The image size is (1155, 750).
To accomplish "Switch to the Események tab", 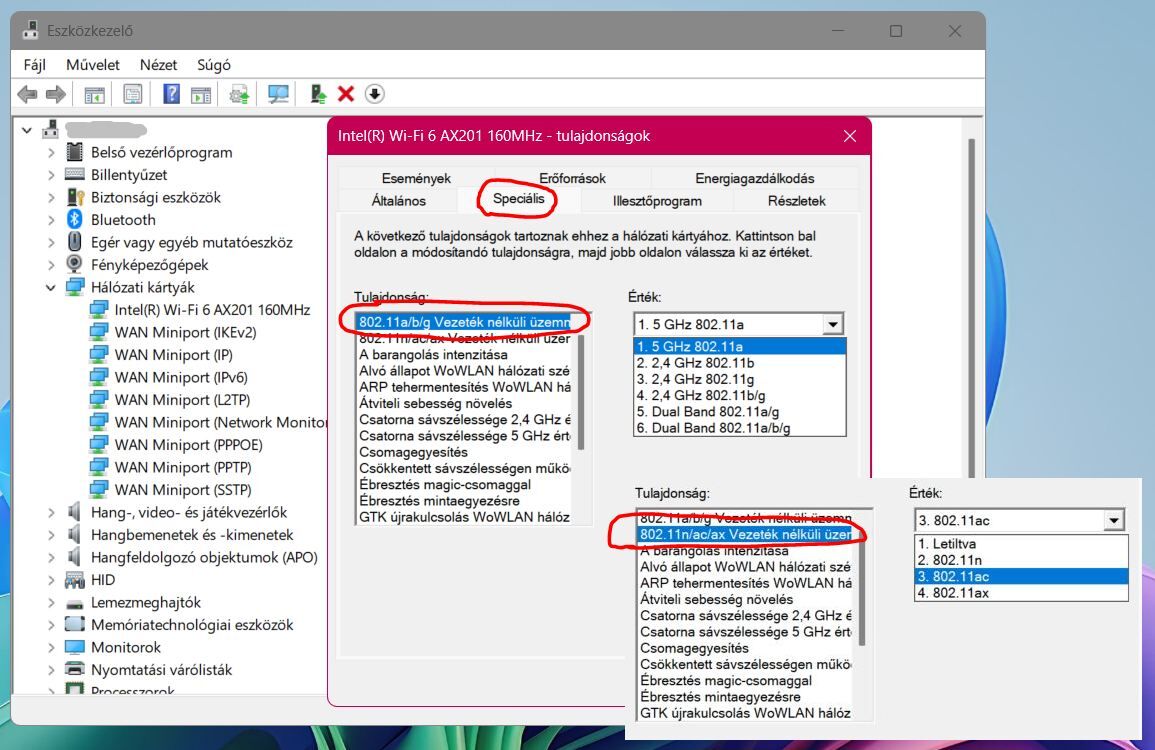I will 416,178.
